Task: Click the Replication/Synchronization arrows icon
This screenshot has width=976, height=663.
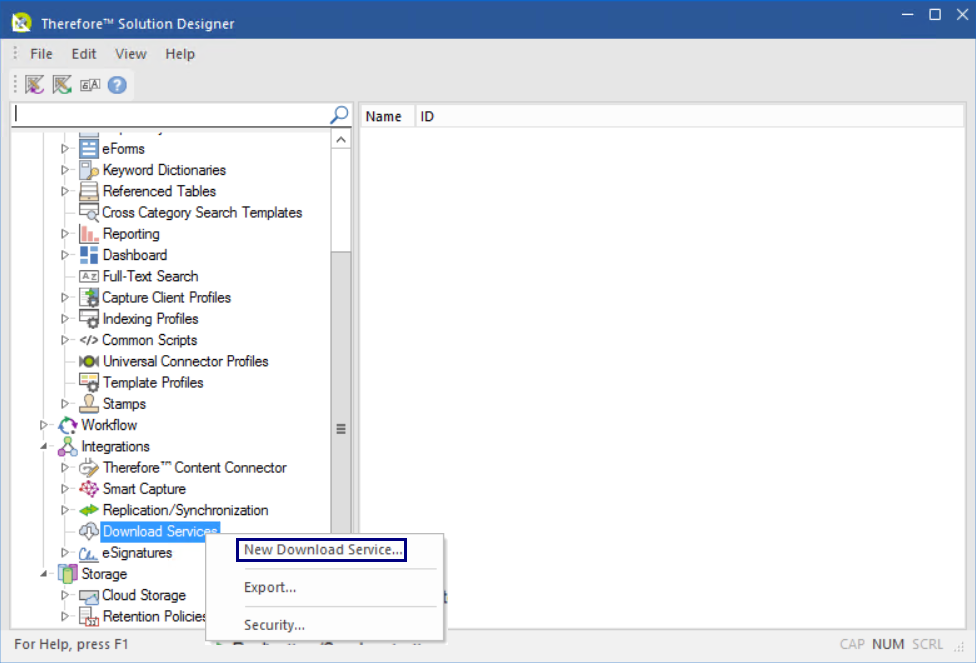Action: (x=89, y=510)
